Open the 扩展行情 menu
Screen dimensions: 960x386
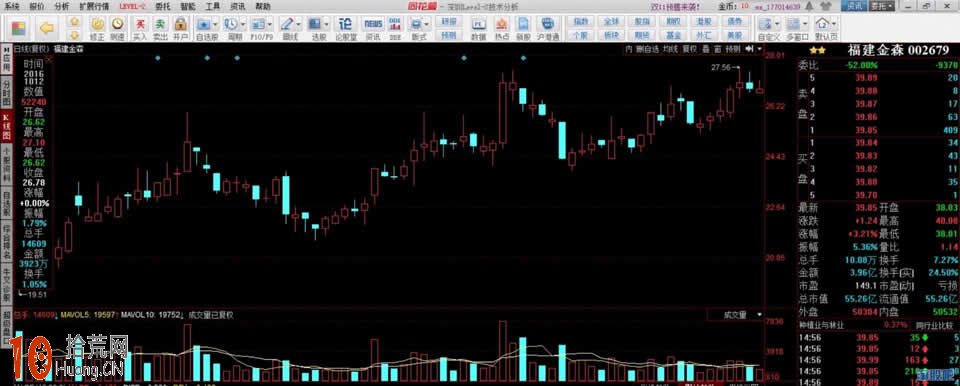[x=94, y=6]
